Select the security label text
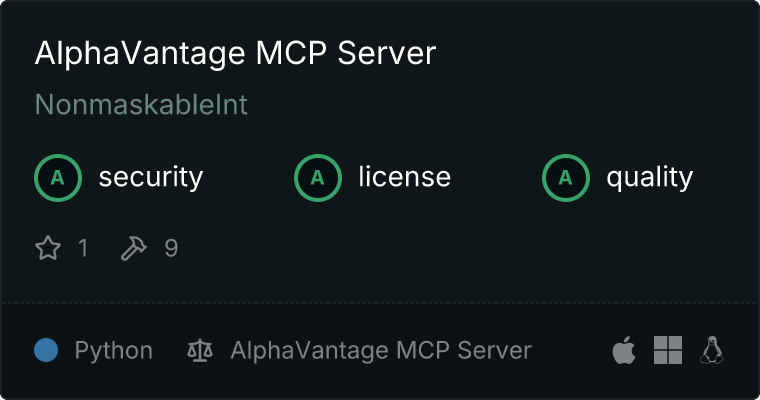The width and height of the screenshot is (760, 400). 151,177
